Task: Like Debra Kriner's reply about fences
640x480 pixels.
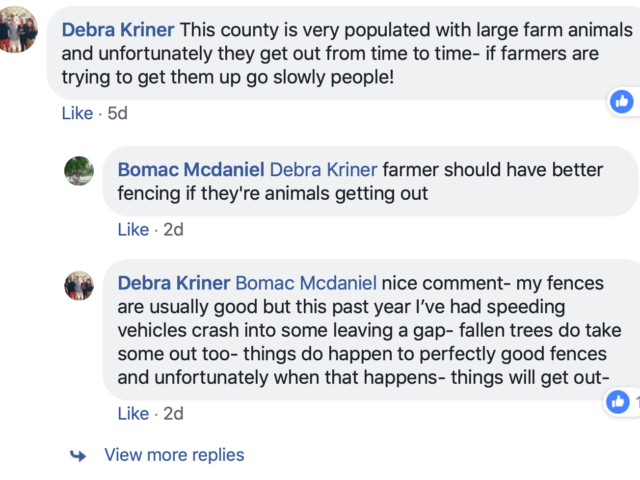Action: (x=133, y=413)
